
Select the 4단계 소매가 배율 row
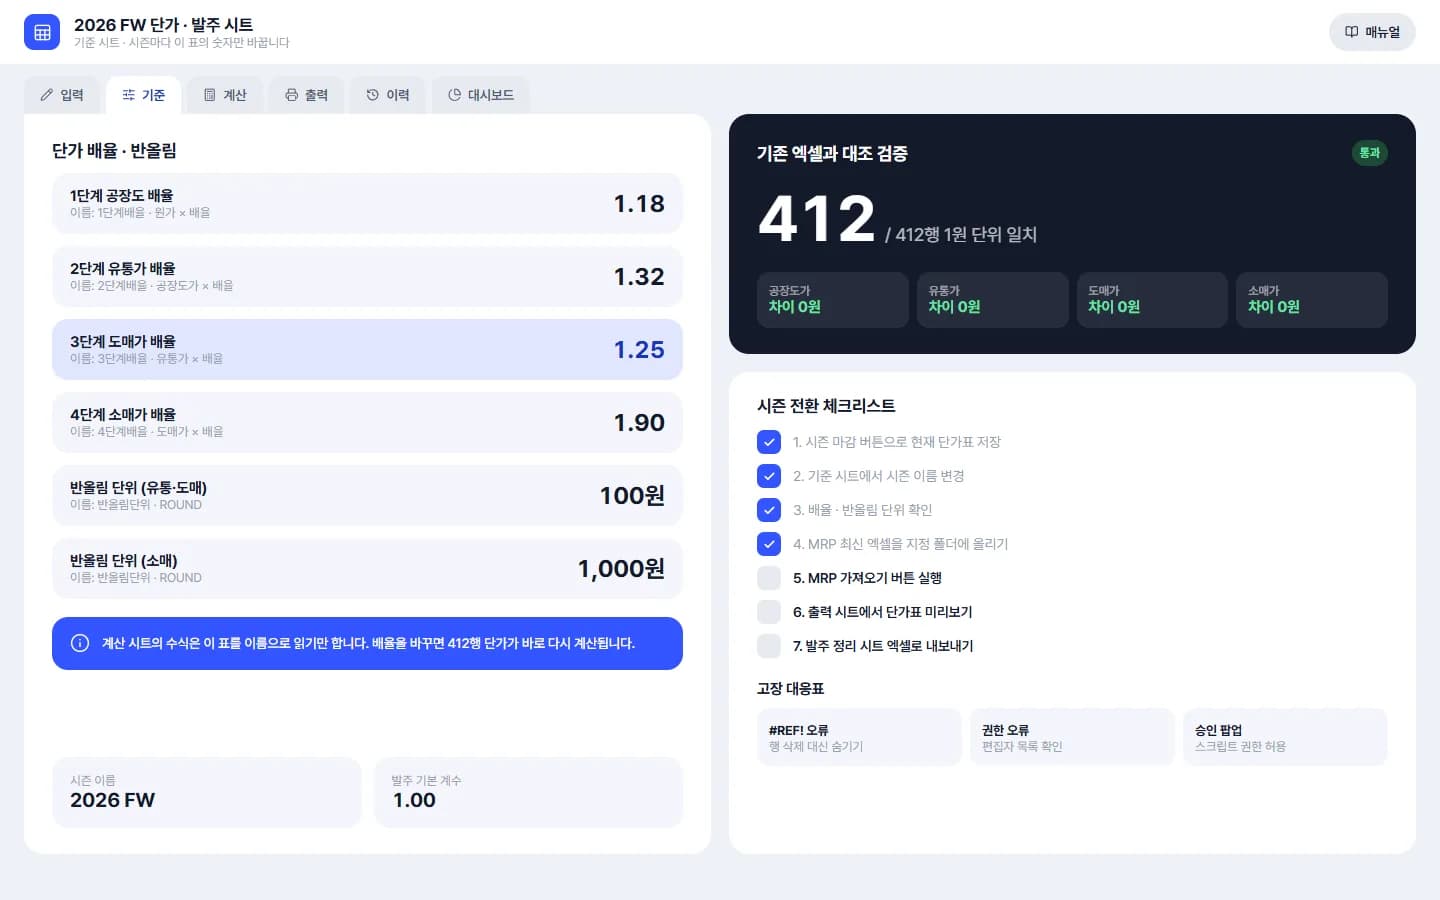coord(367,422)
